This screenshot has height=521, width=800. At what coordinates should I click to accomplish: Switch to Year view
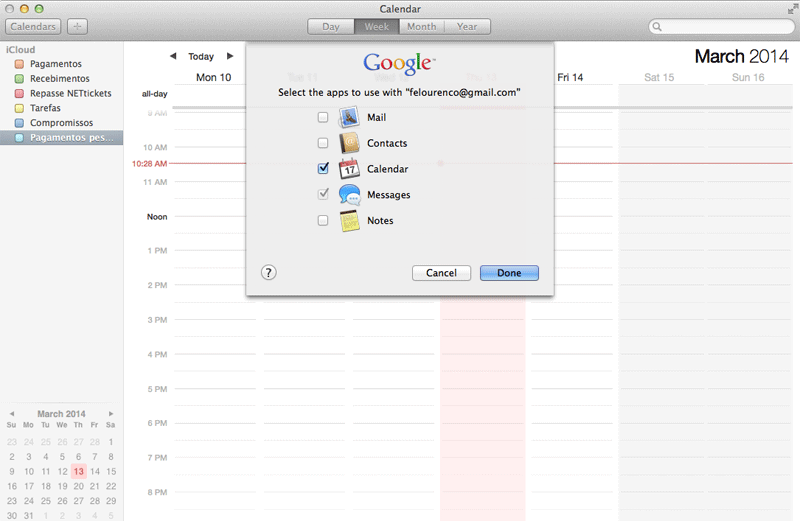[467, 27]
